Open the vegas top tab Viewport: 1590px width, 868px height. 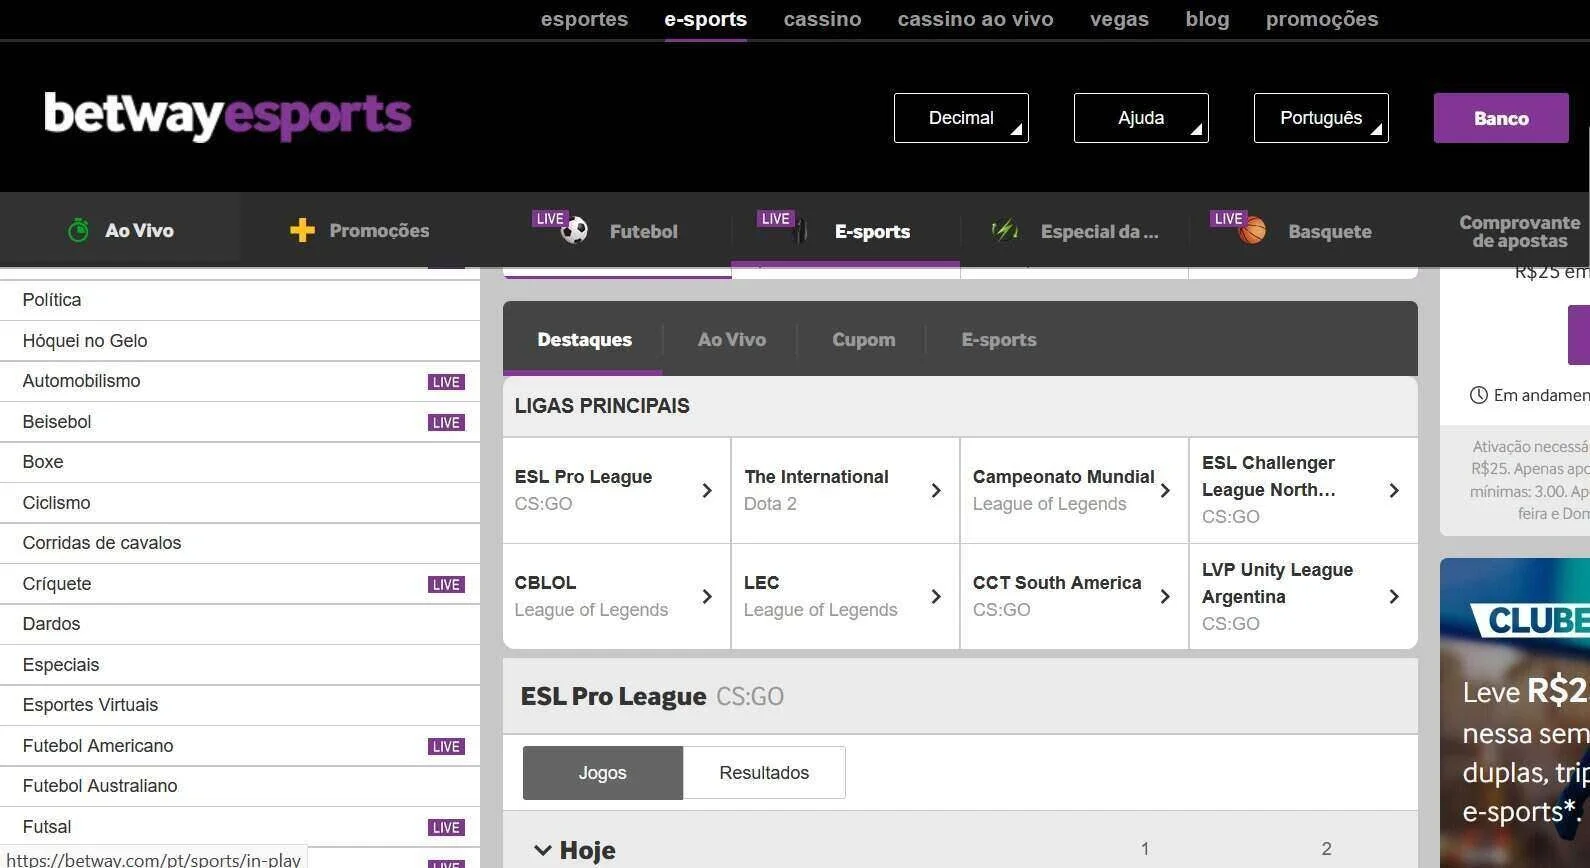point(1119,19)
